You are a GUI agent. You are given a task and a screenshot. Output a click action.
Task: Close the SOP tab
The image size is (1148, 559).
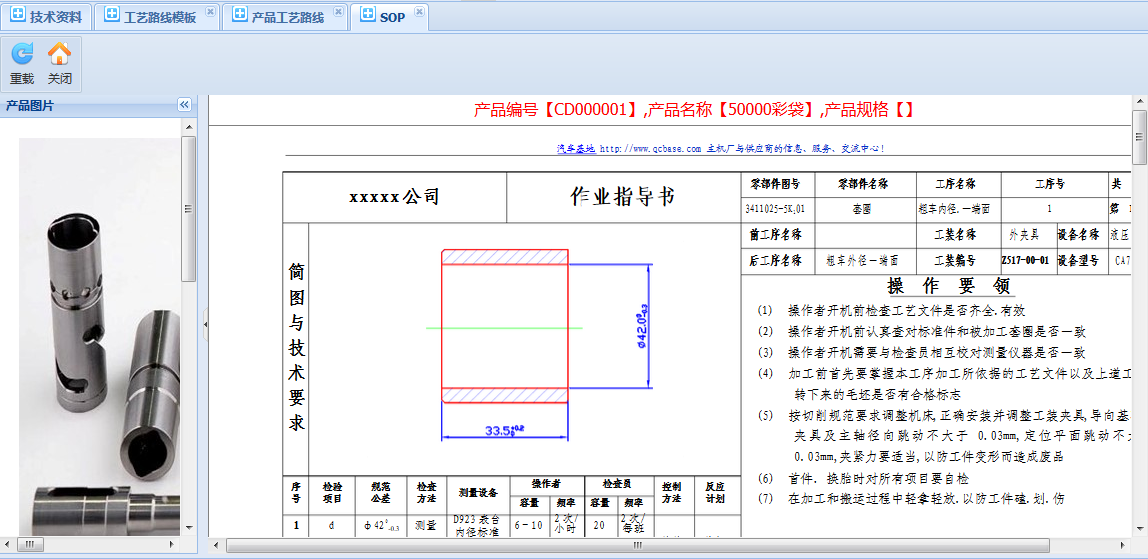point(419,12)
